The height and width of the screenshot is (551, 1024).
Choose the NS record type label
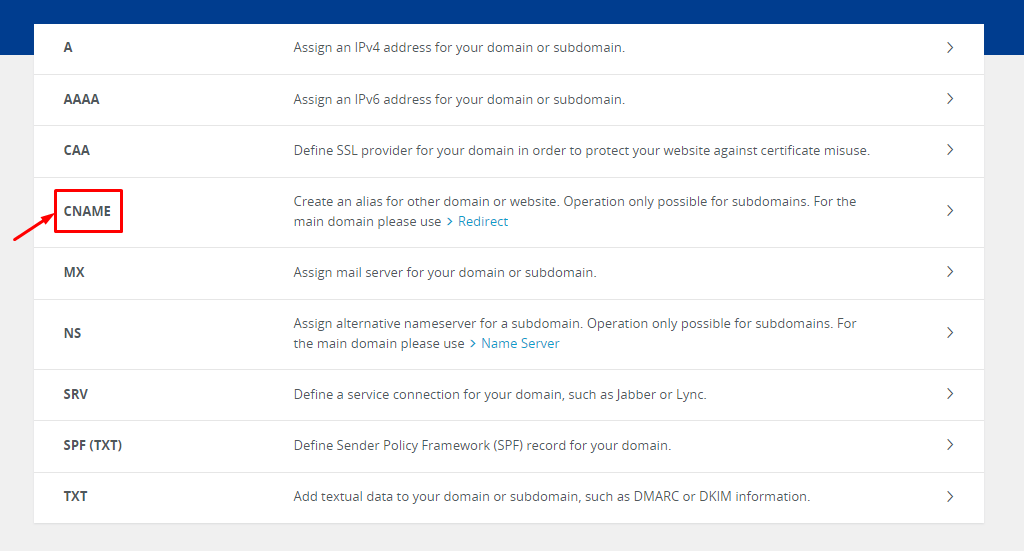click(x=72, y=334)
